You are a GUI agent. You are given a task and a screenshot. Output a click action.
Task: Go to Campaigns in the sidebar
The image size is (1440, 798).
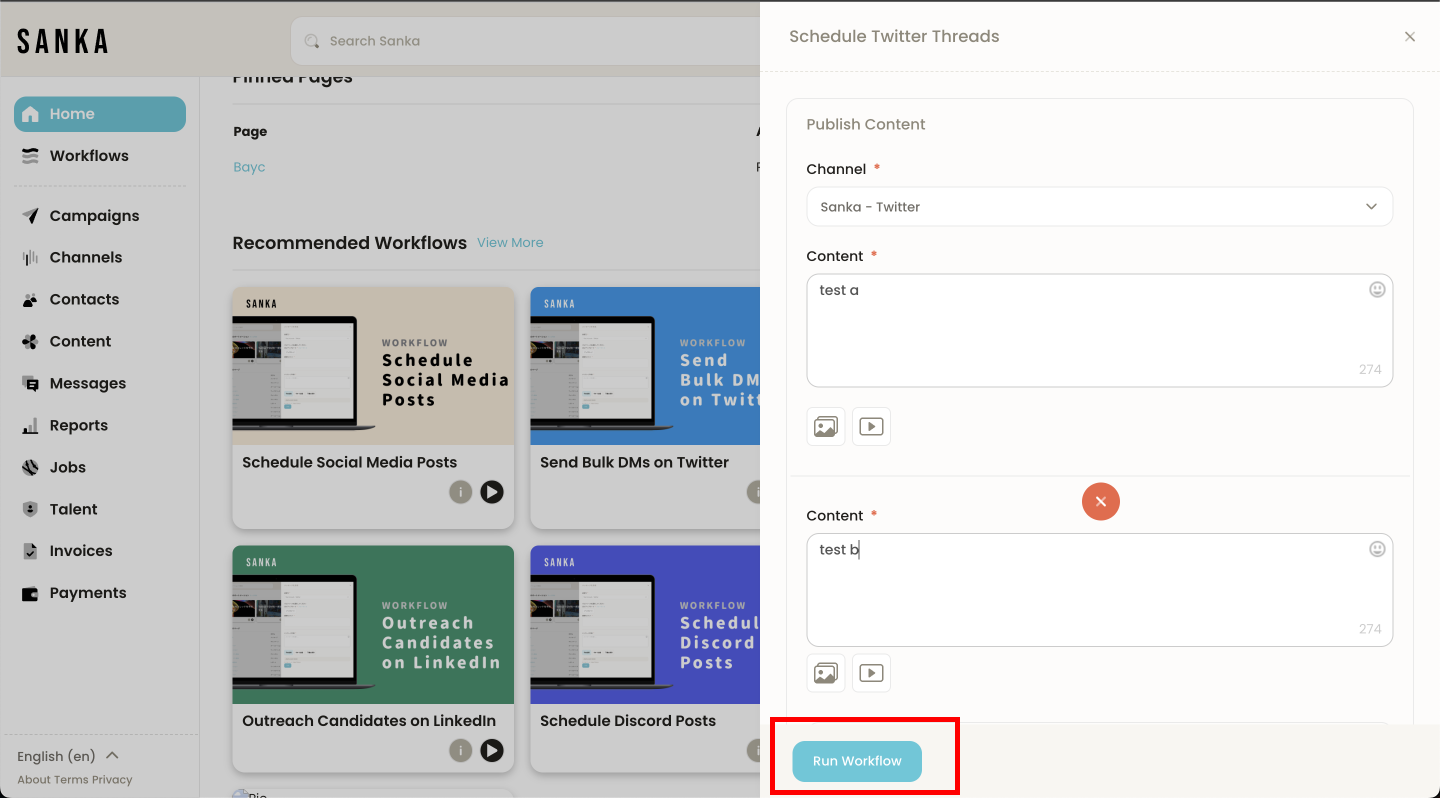(x=94, y=216)
